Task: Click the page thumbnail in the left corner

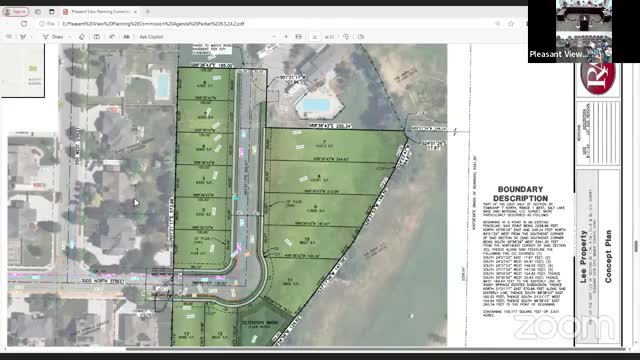Action: [22, 71]
